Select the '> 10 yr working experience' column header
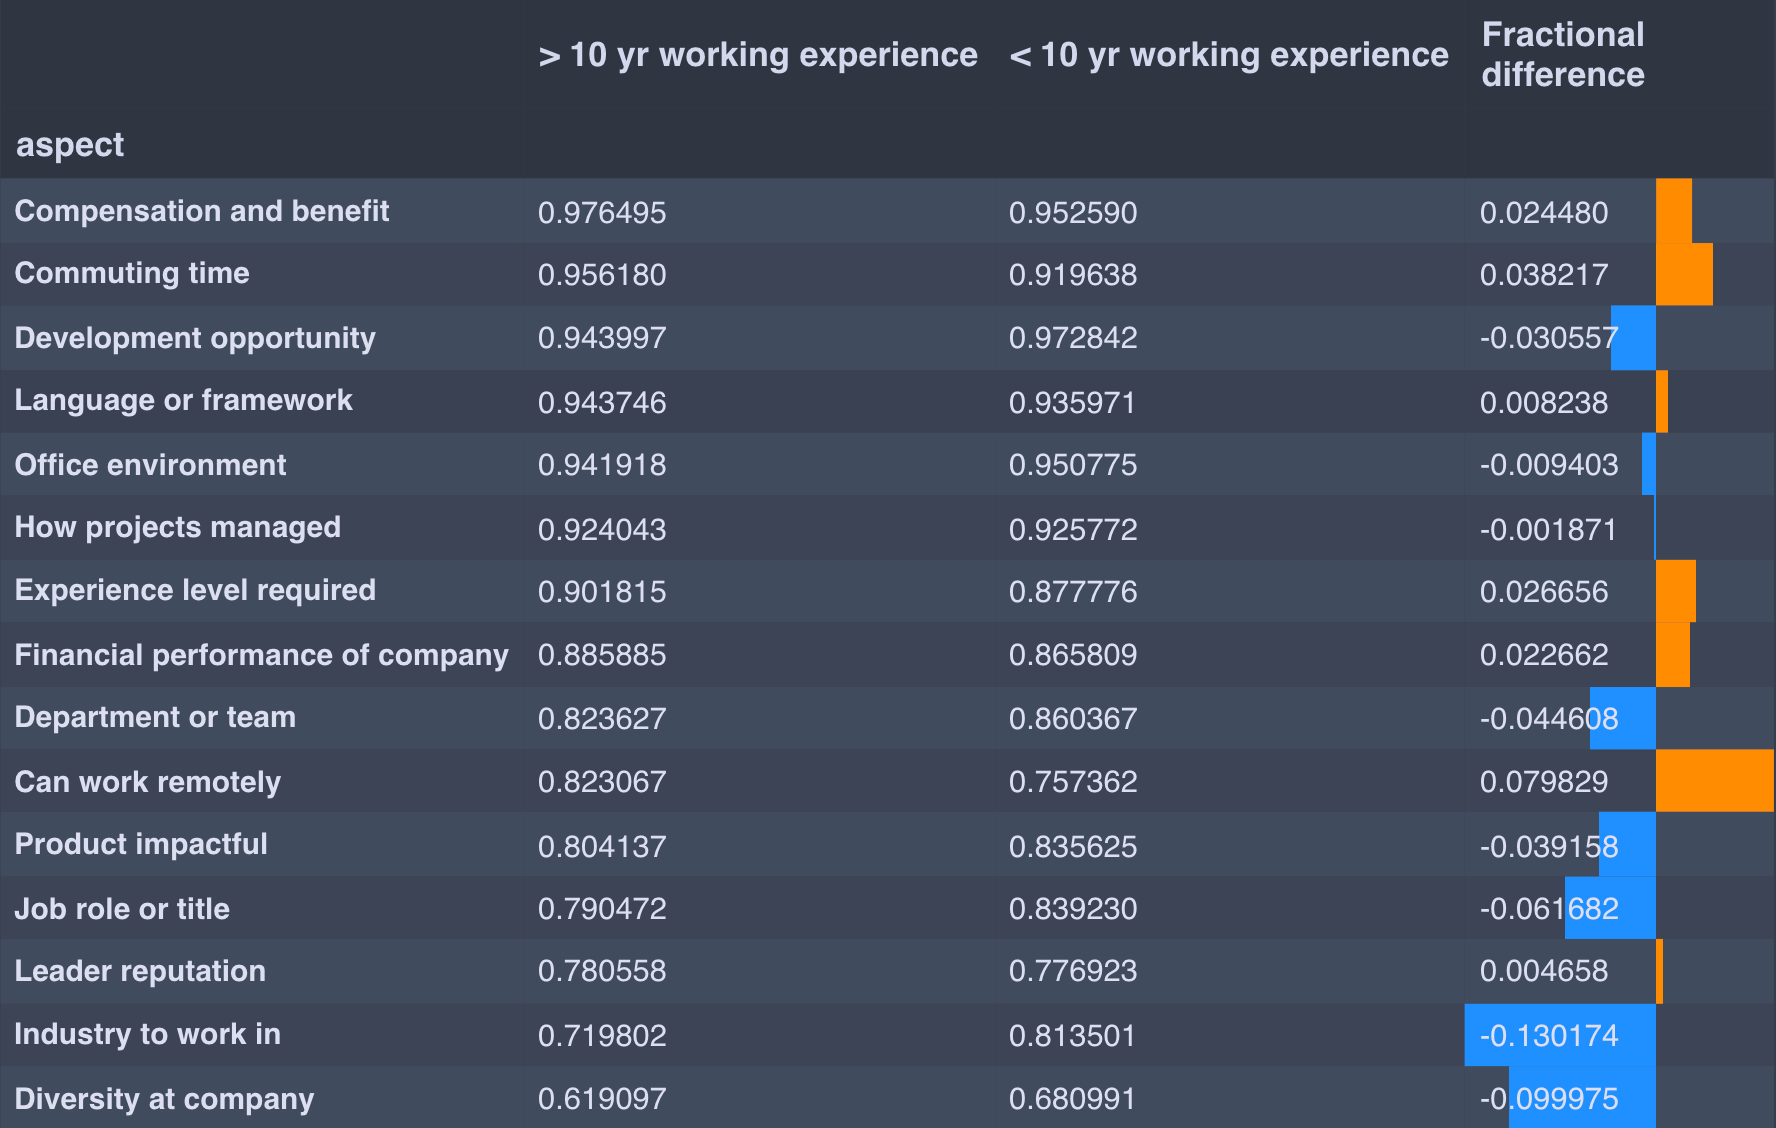 [x=758, y=55]
